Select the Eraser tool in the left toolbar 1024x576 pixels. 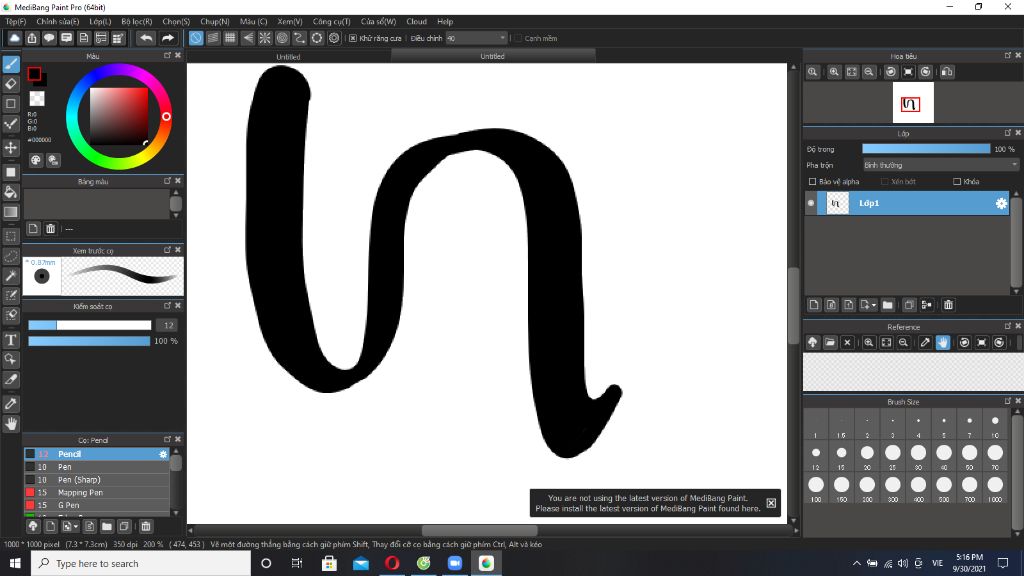click(x=11, y=84)
